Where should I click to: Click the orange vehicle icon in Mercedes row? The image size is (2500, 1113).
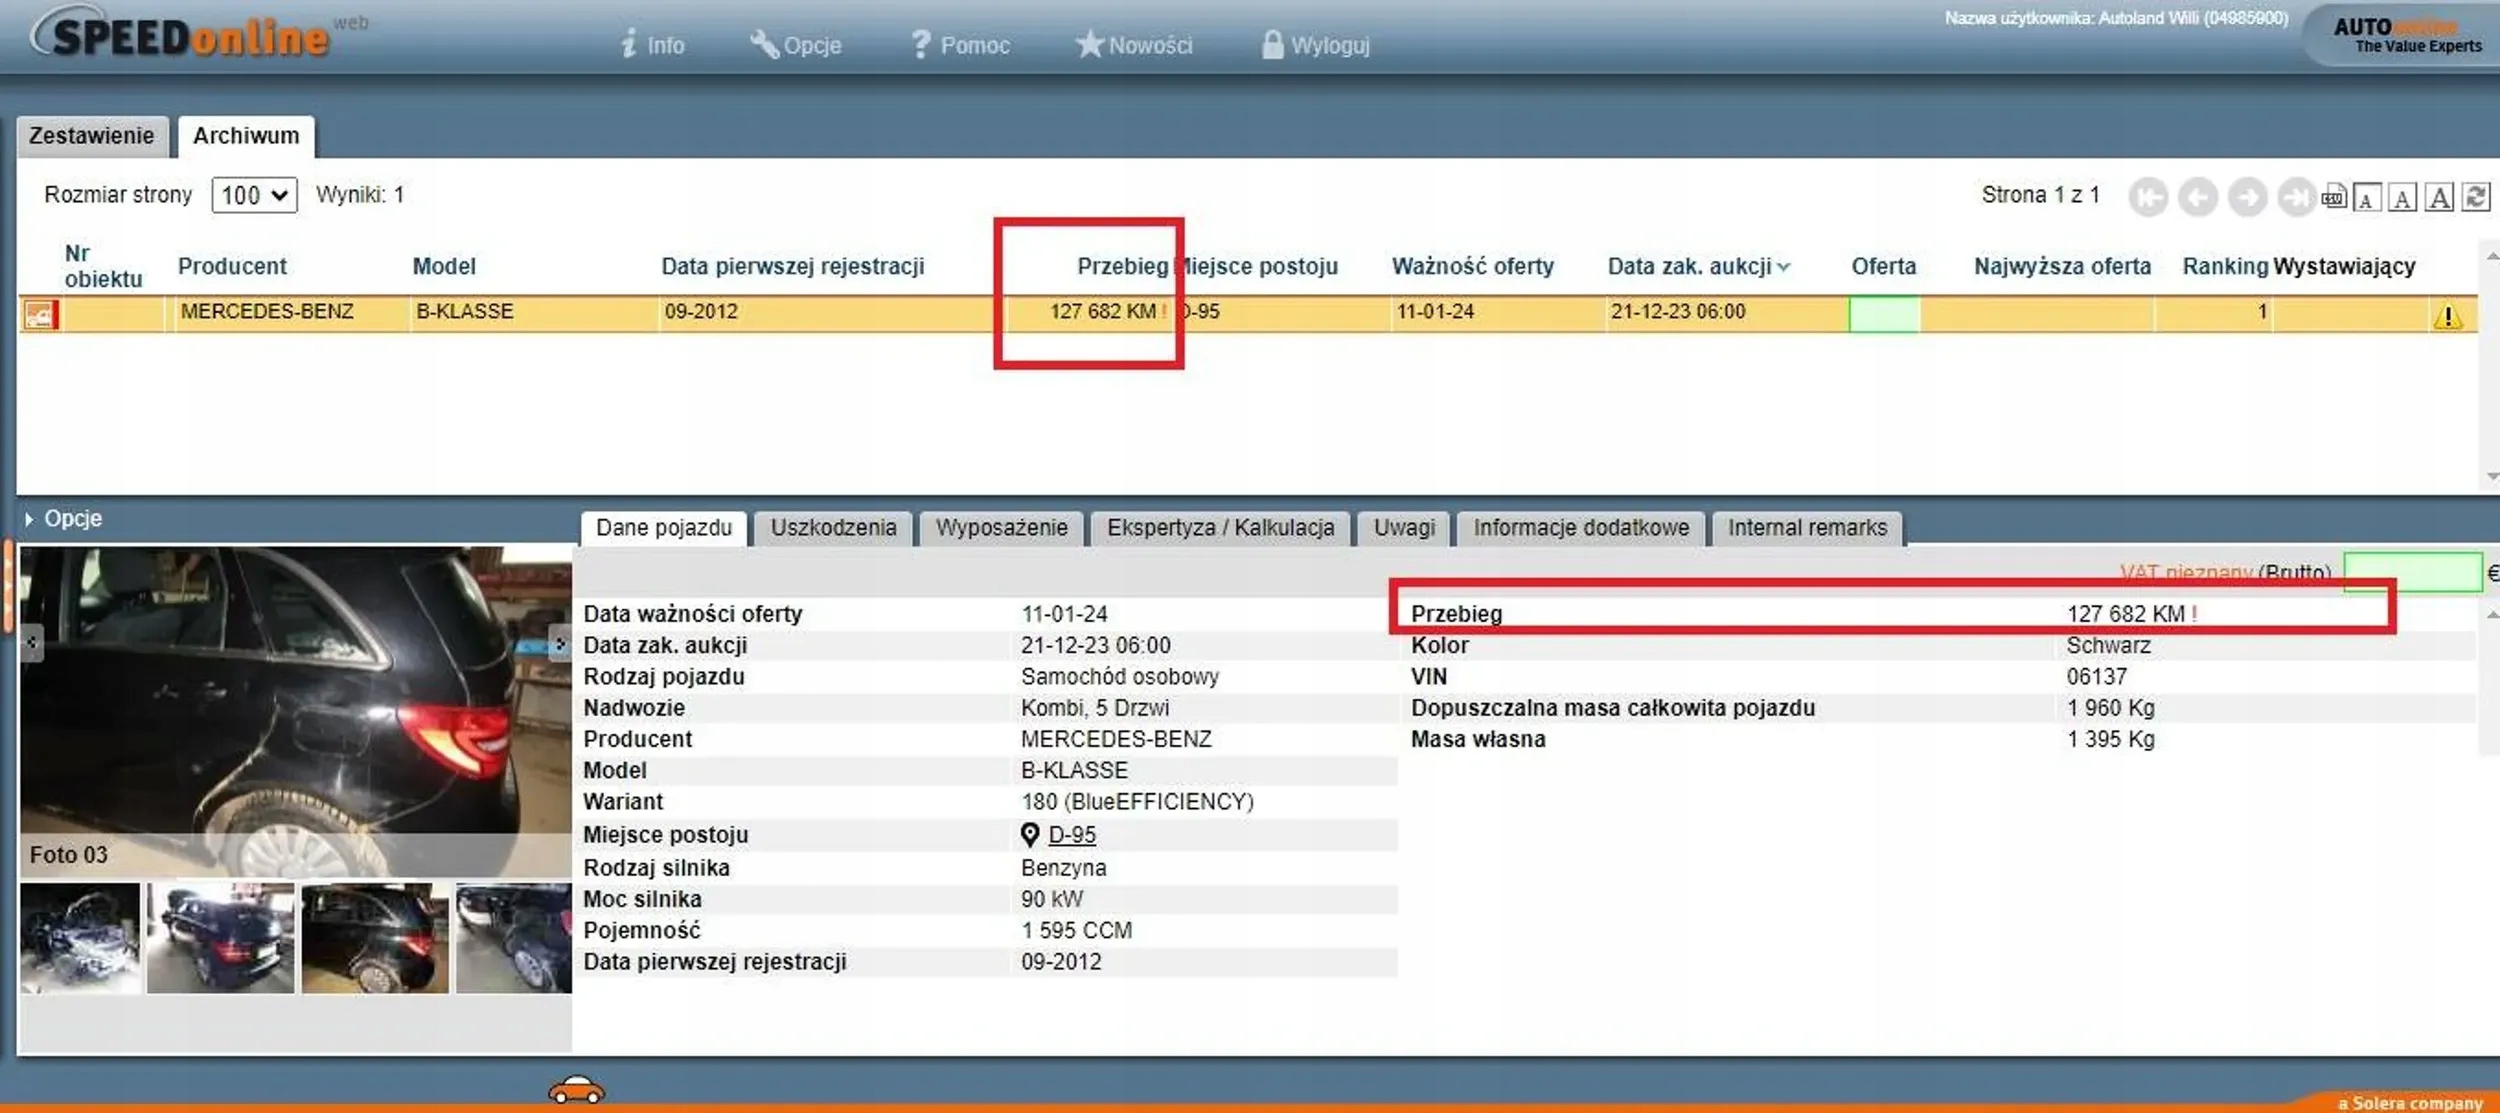click(40, 315)
